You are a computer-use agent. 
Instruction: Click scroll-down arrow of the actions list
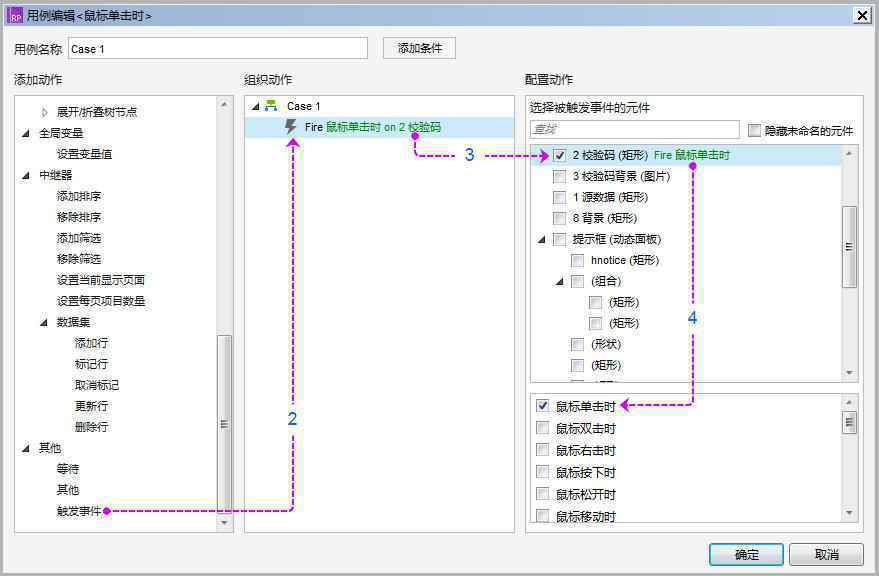click(x=224, y=523)
